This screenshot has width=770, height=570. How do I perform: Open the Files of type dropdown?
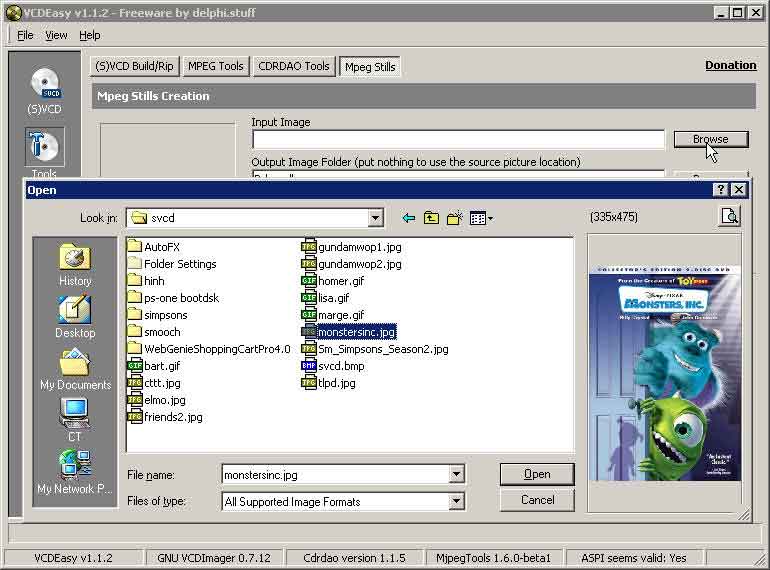pos(456,502)
